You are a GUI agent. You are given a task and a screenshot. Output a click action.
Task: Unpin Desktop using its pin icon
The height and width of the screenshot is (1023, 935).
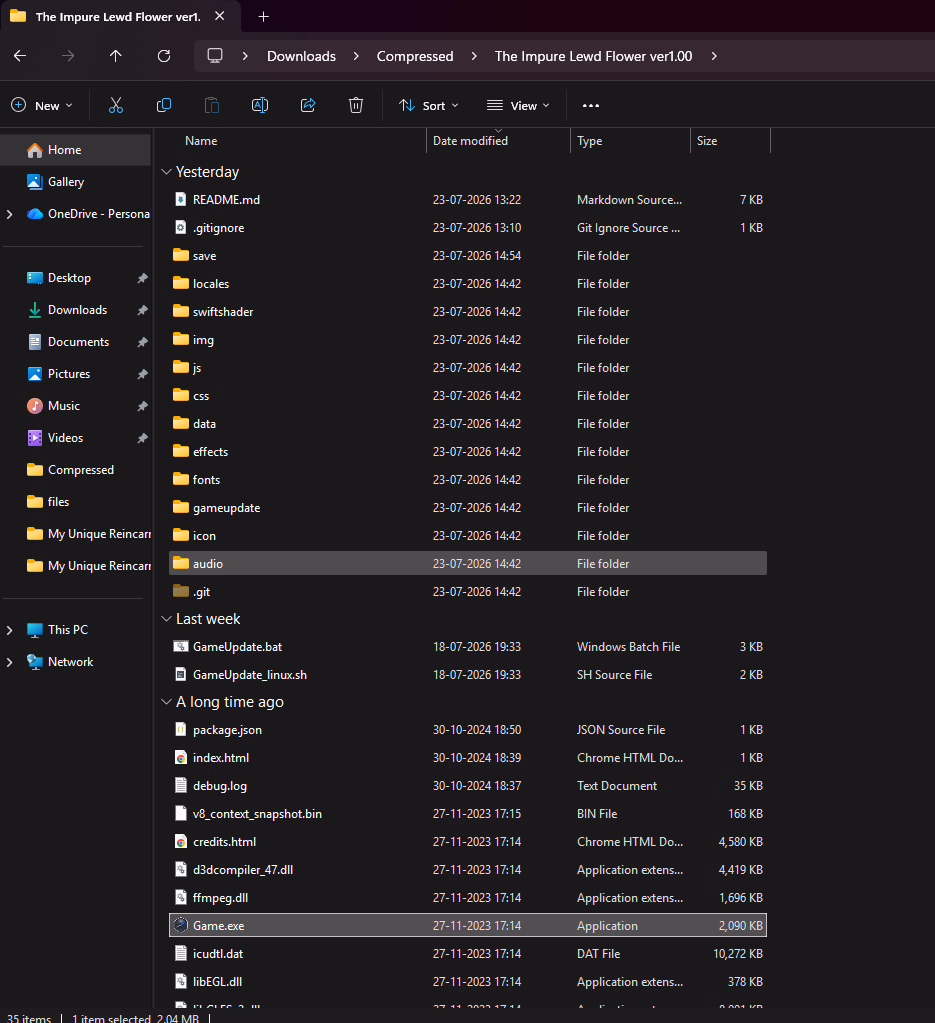pyautogui.click(x=142, y=278)
